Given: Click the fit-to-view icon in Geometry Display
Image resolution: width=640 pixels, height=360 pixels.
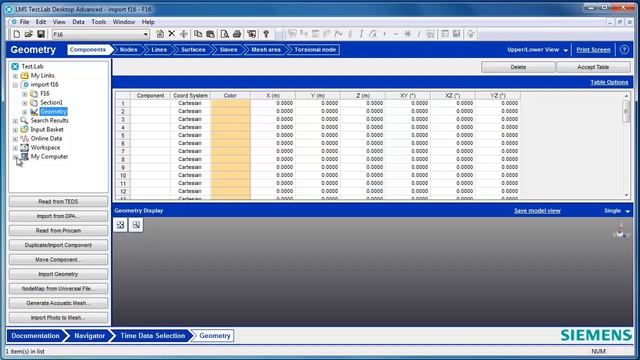Looking at the screenshot, I should 120,225.
